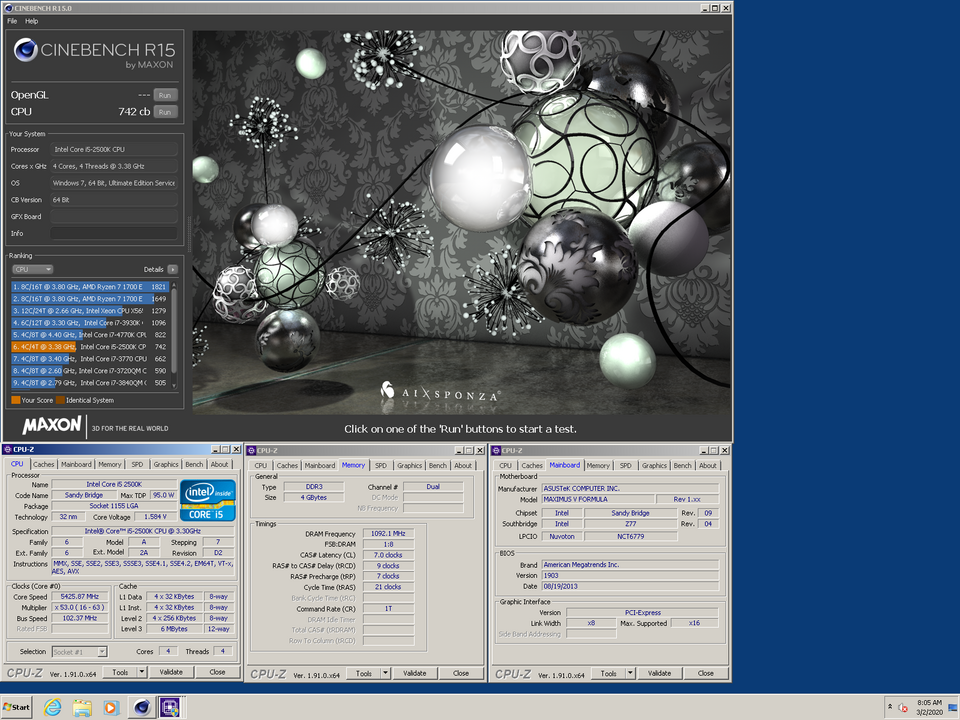Click the title bar icon of middle CPU-Z window
Screen dimensions: 960x720
[251, 451]
